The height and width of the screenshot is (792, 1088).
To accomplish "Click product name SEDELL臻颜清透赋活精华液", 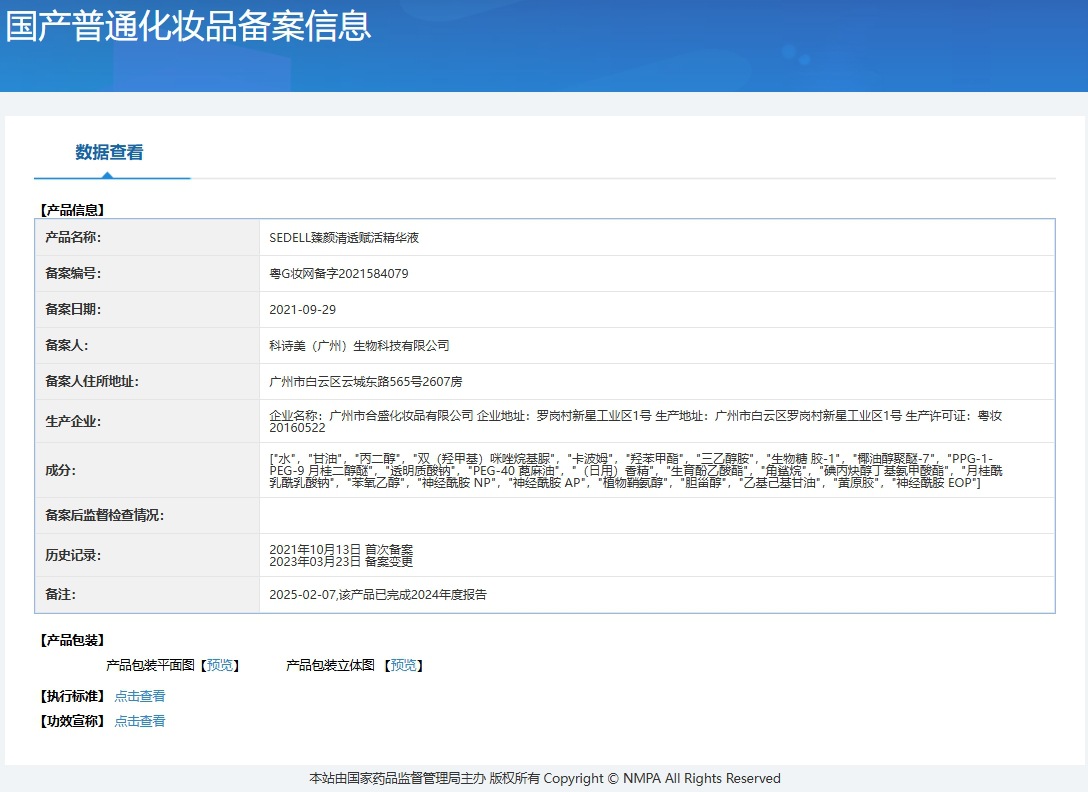I will pos(344,237).
